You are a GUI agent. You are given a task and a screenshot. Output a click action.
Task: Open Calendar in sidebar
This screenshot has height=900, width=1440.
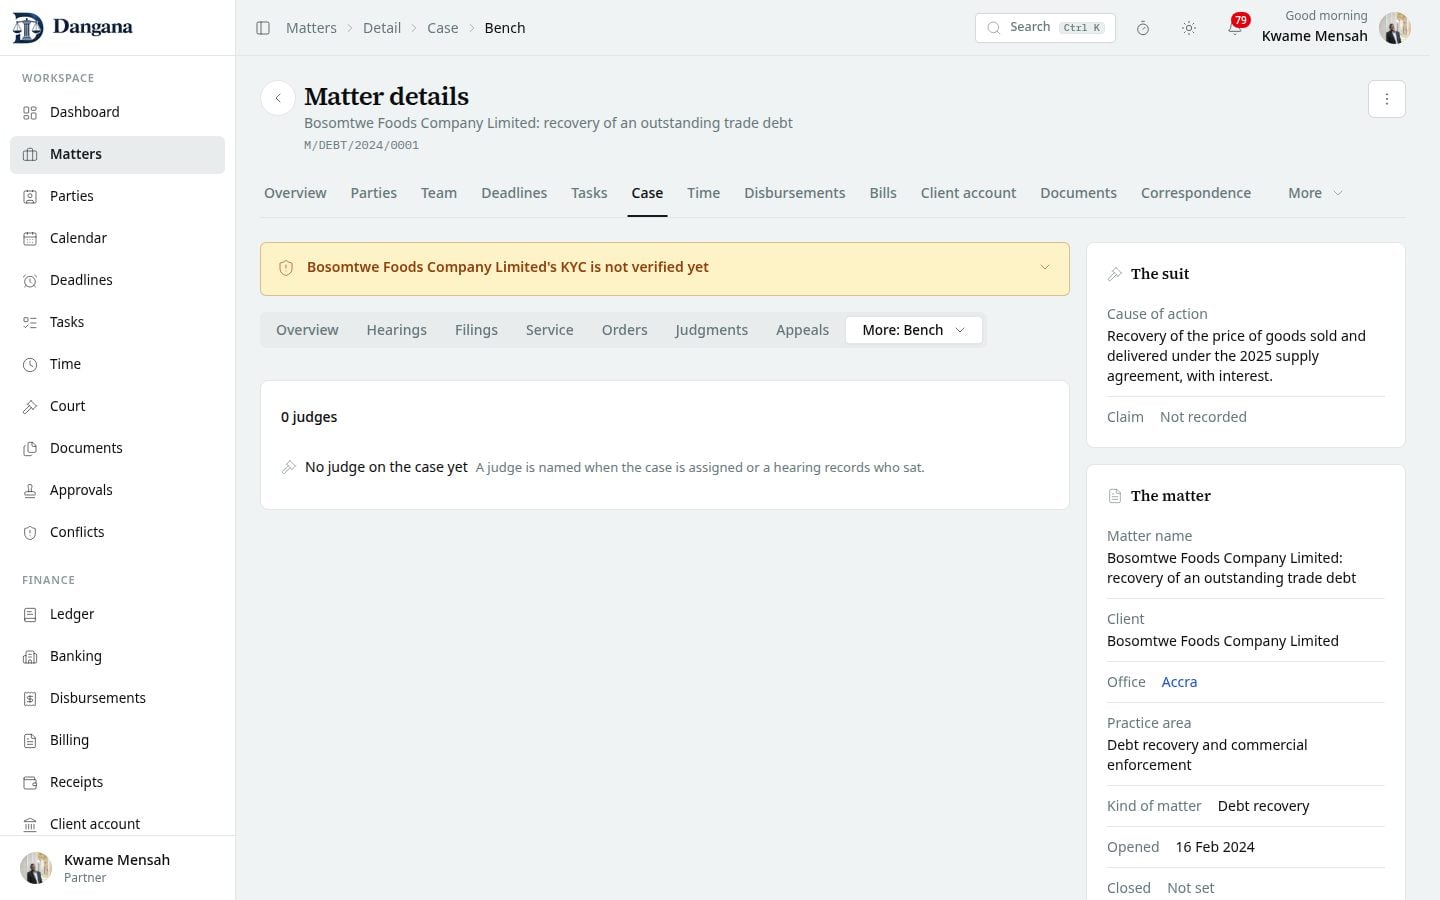click(117, 238)
